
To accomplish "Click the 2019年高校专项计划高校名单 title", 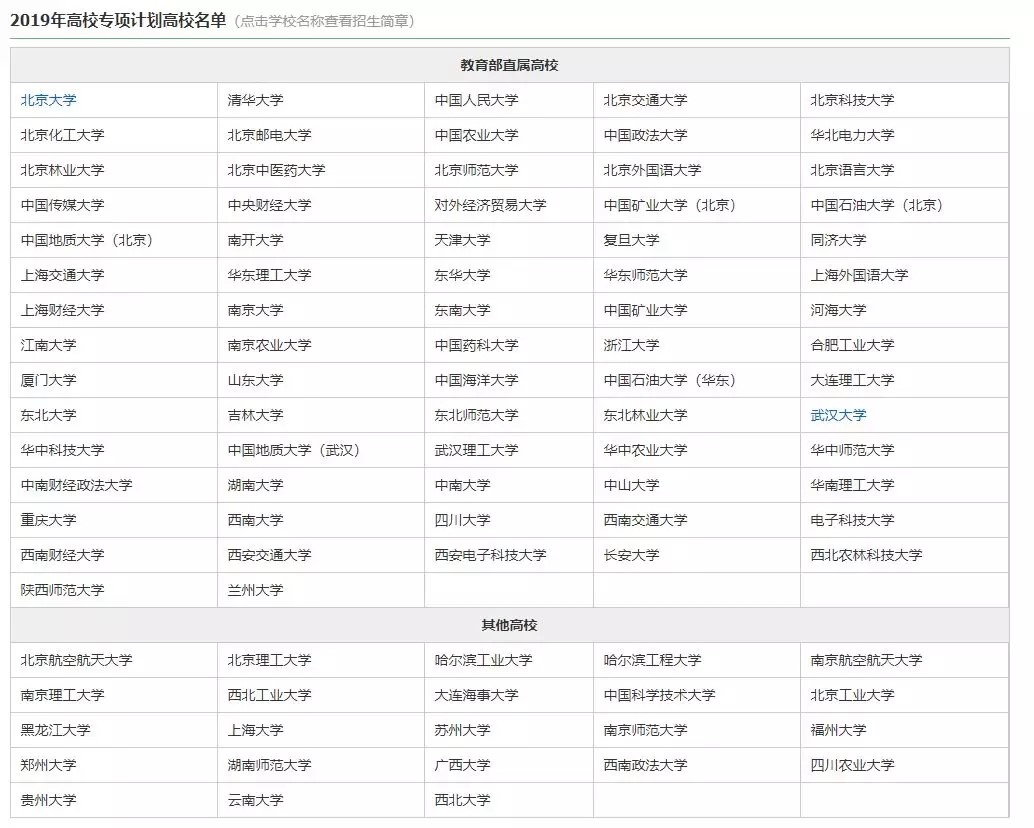I will pyautogui.click(x=118, y=20).
